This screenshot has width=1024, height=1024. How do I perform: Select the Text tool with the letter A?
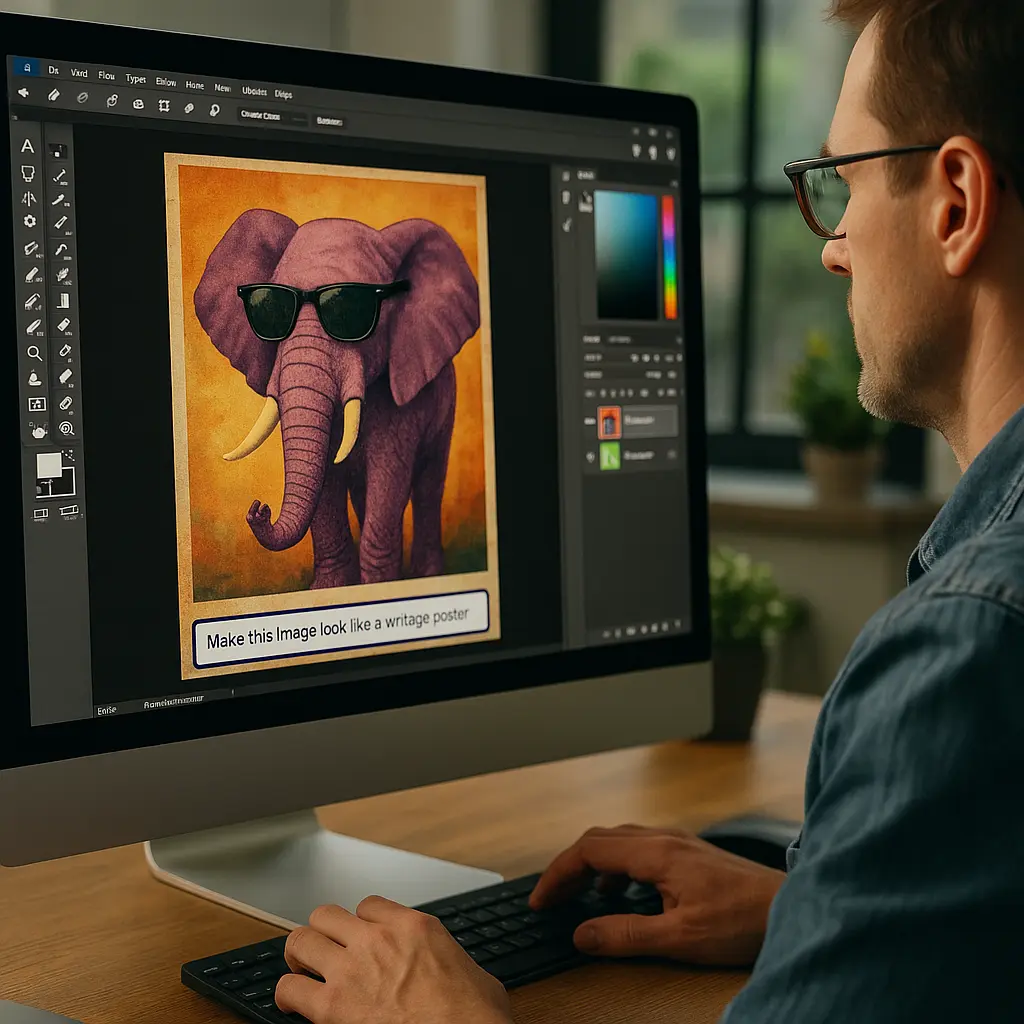pos(27,146)
